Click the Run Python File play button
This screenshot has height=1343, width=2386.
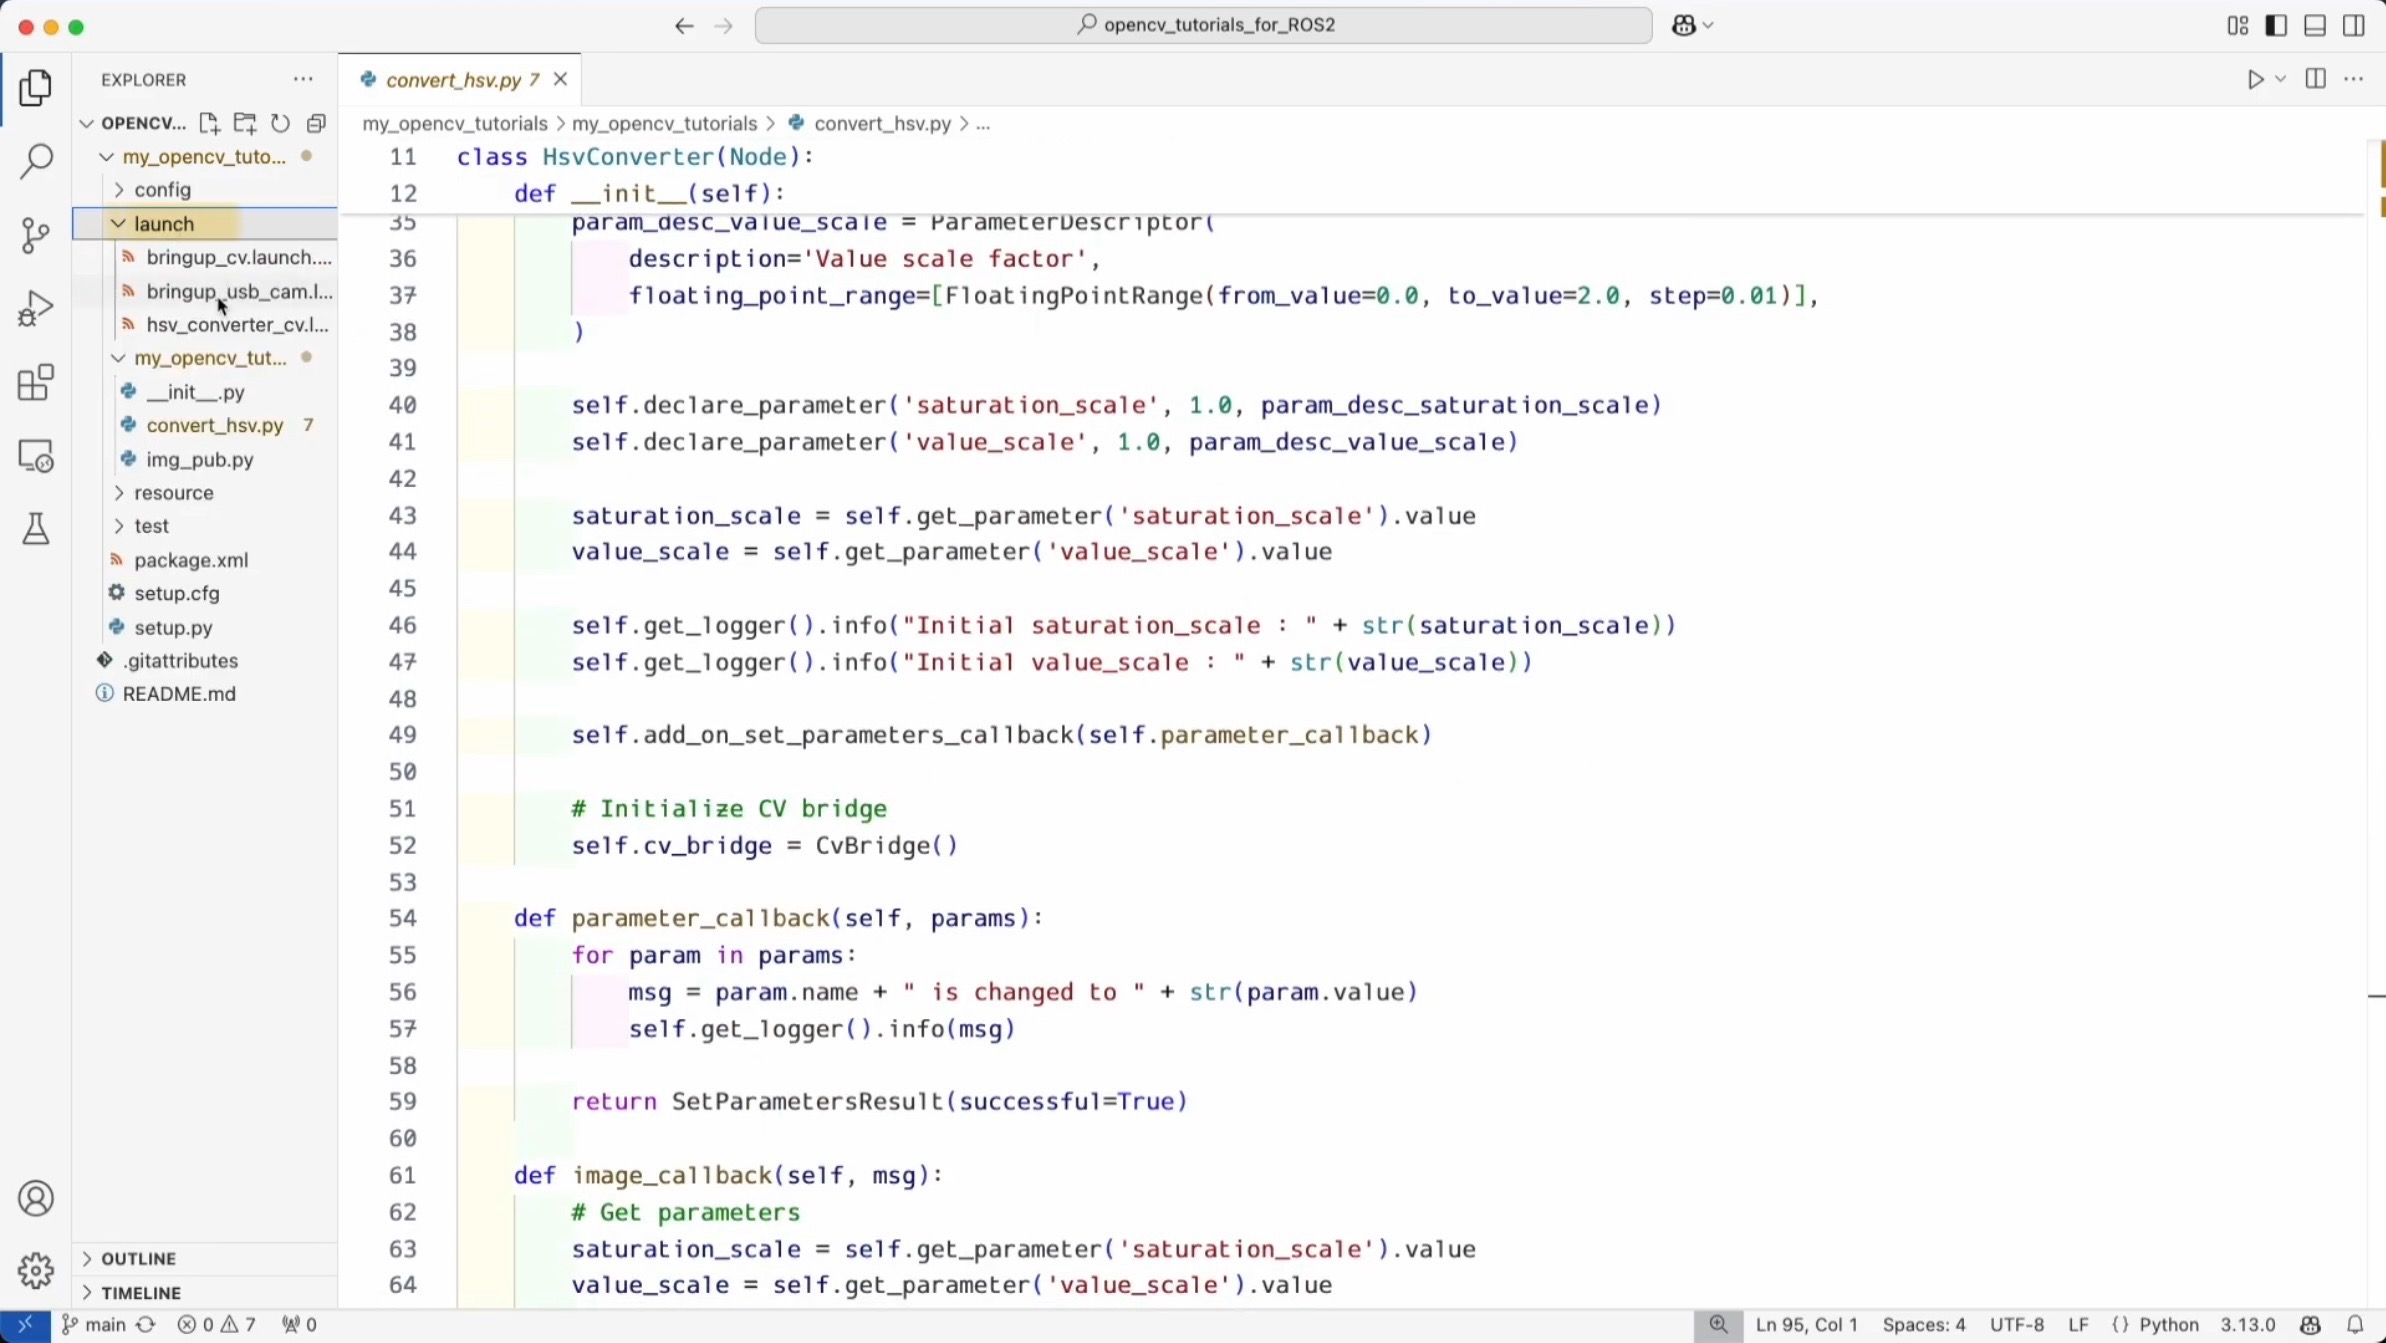point(2255,80)
